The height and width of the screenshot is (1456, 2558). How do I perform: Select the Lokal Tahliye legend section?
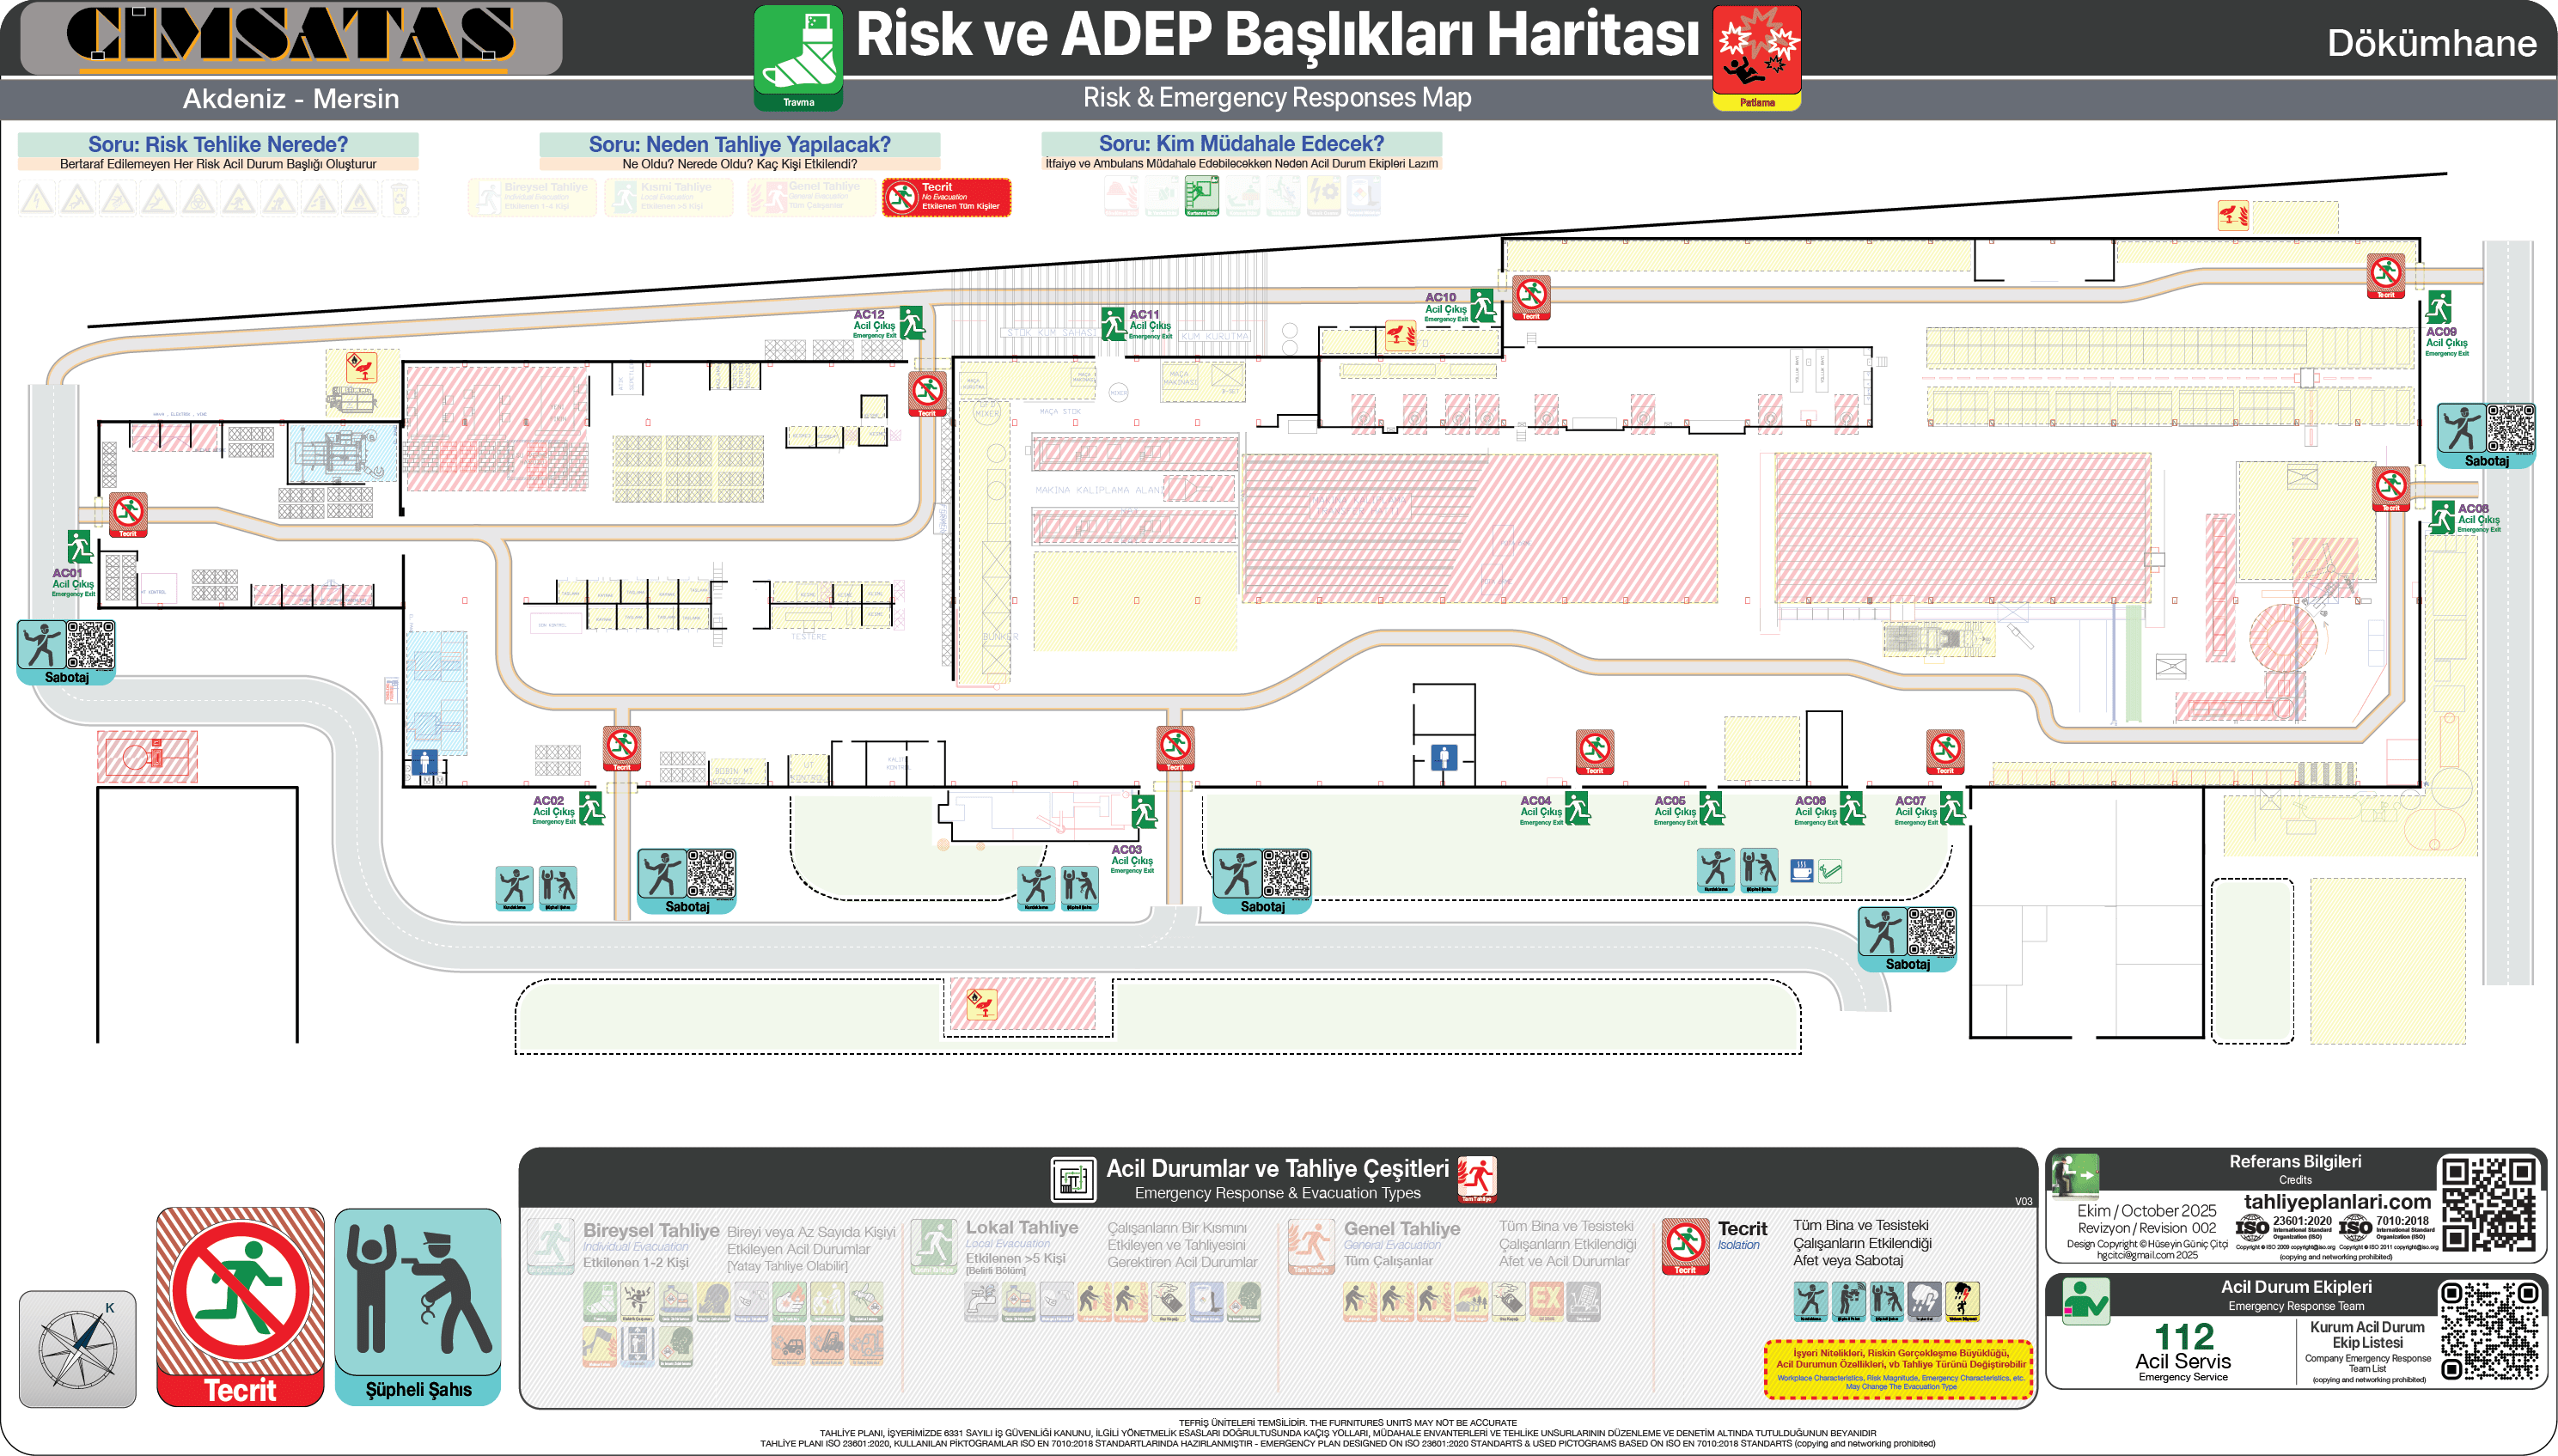coord(1022,1230)
